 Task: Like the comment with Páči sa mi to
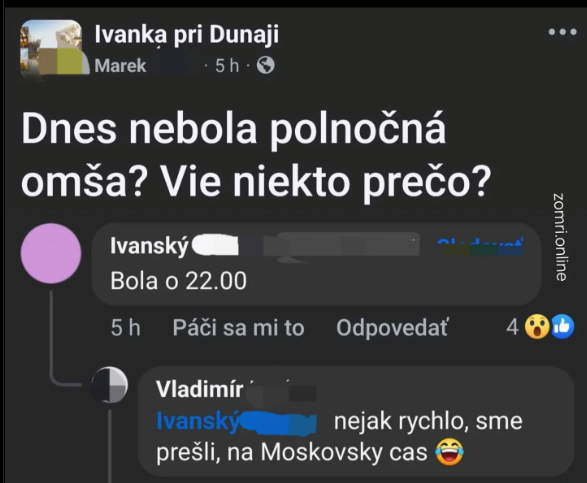[238, 328]
